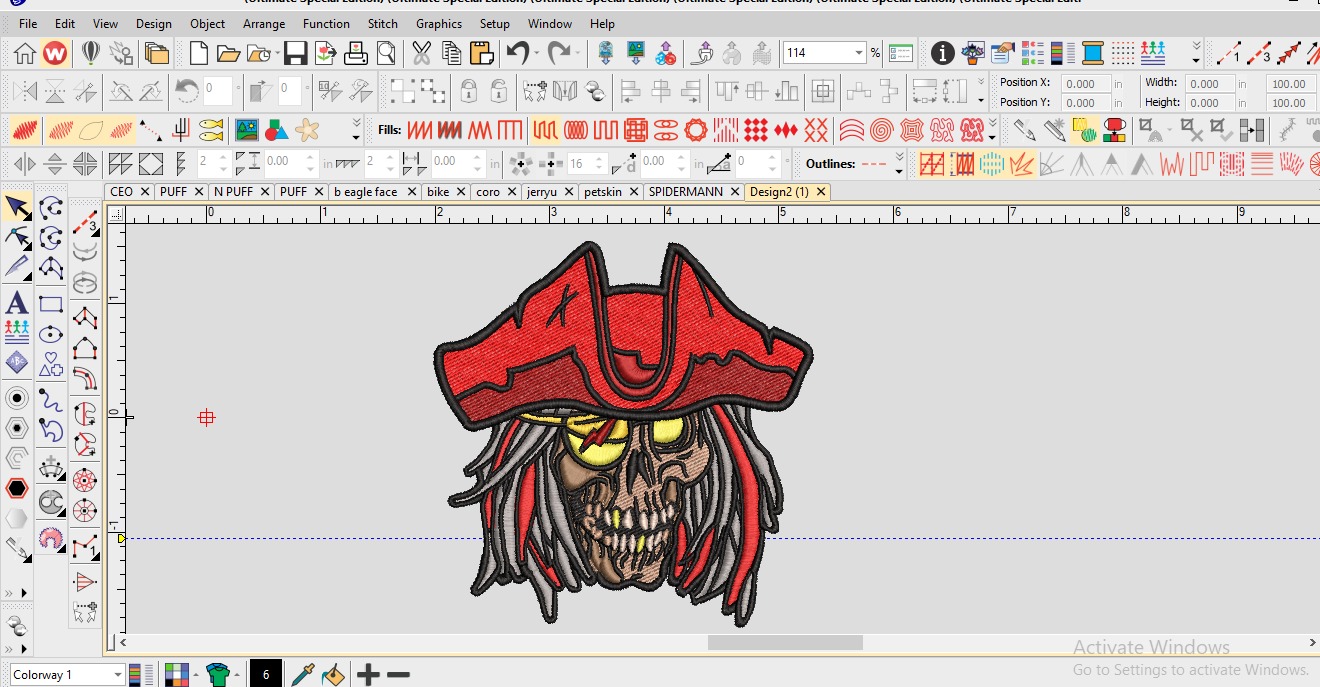Close the Design2 (1) tab

[x=821, y=191]
